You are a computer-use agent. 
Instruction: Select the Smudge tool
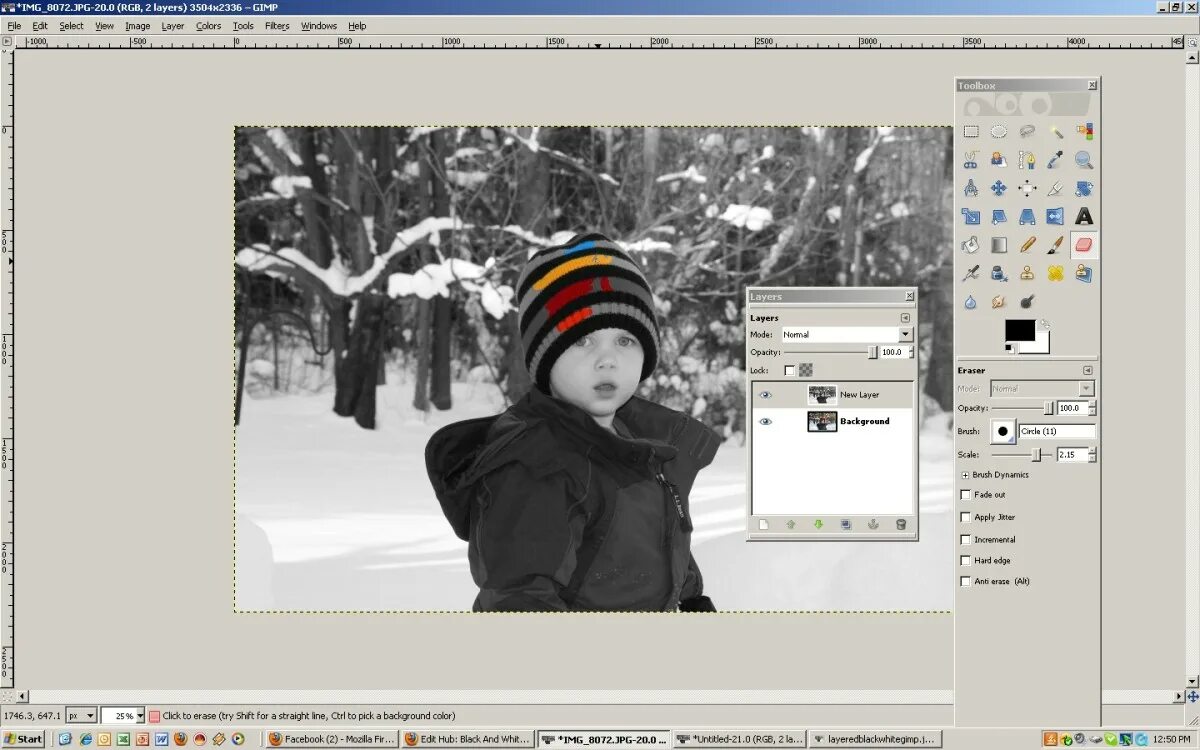click(x=999, y=301)
